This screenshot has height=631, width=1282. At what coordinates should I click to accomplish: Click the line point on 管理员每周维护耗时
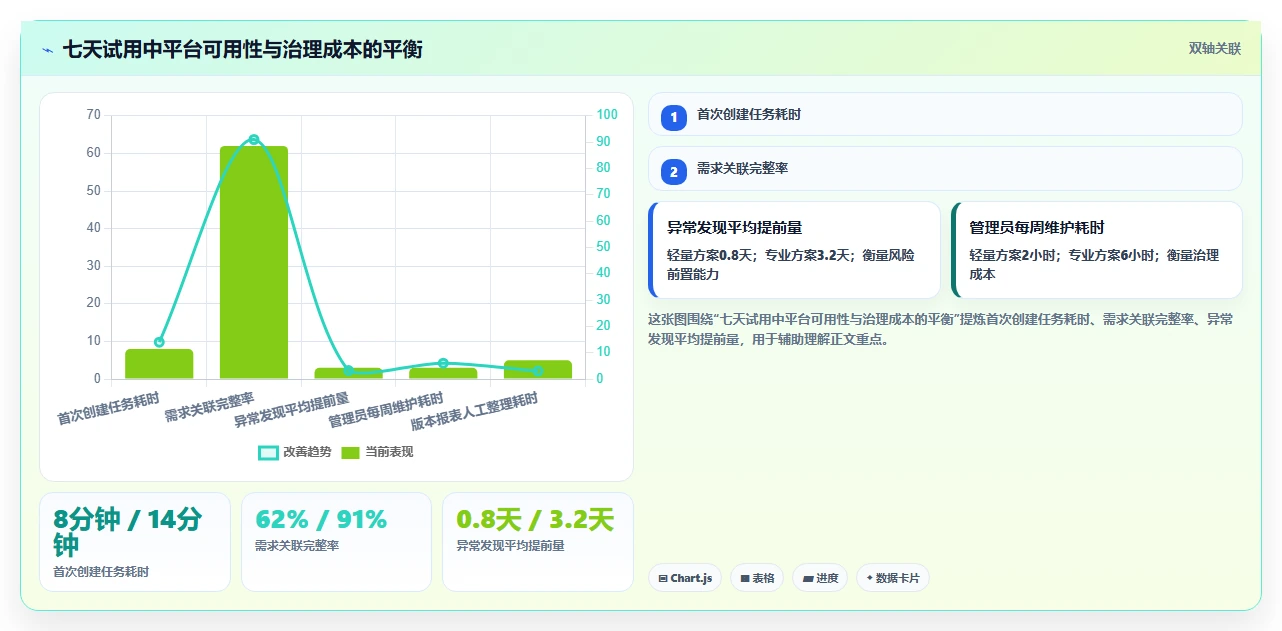pos(443,363)
